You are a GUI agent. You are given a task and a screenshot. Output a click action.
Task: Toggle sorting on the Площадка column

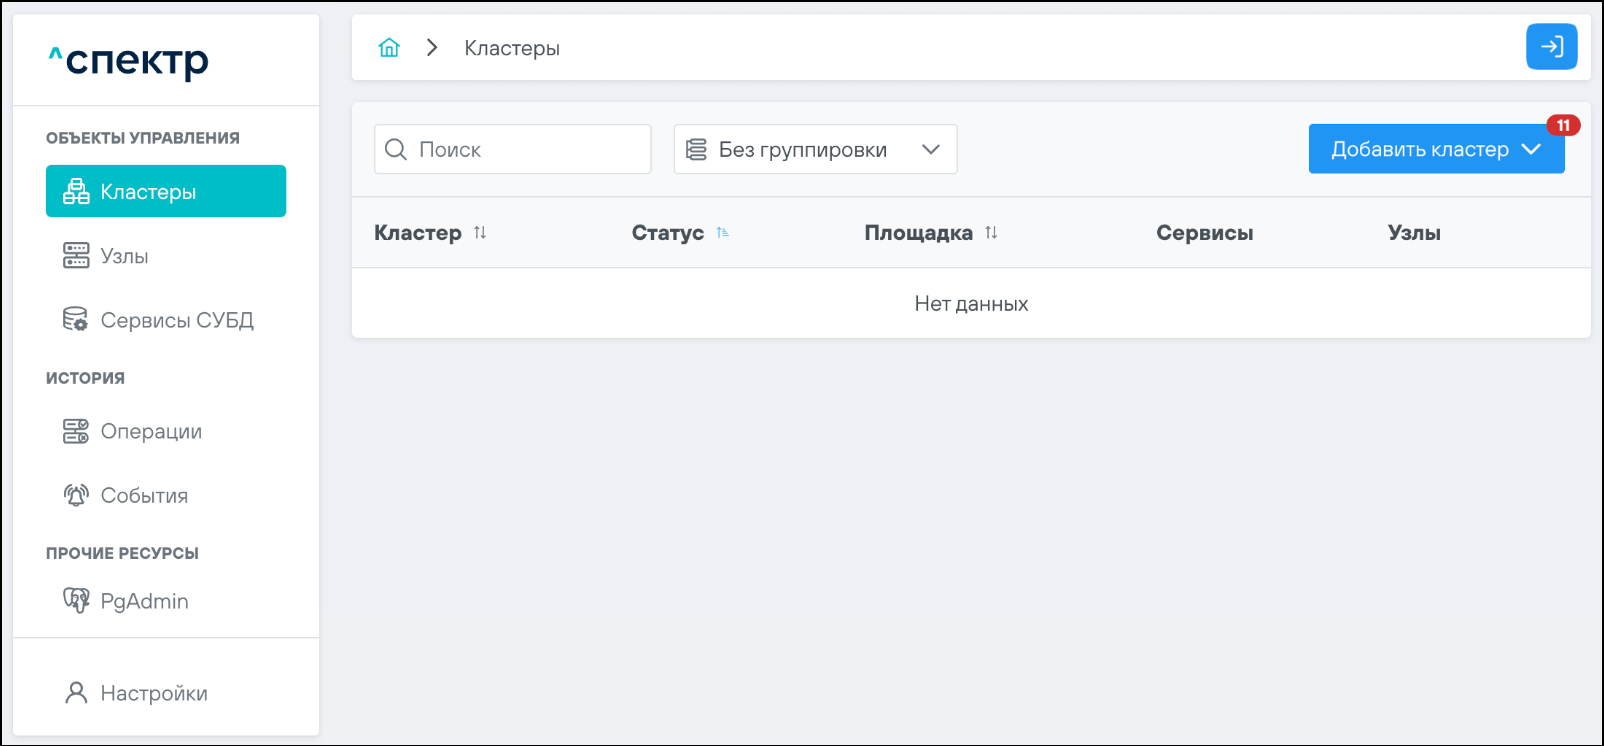(x=991, y=233)
